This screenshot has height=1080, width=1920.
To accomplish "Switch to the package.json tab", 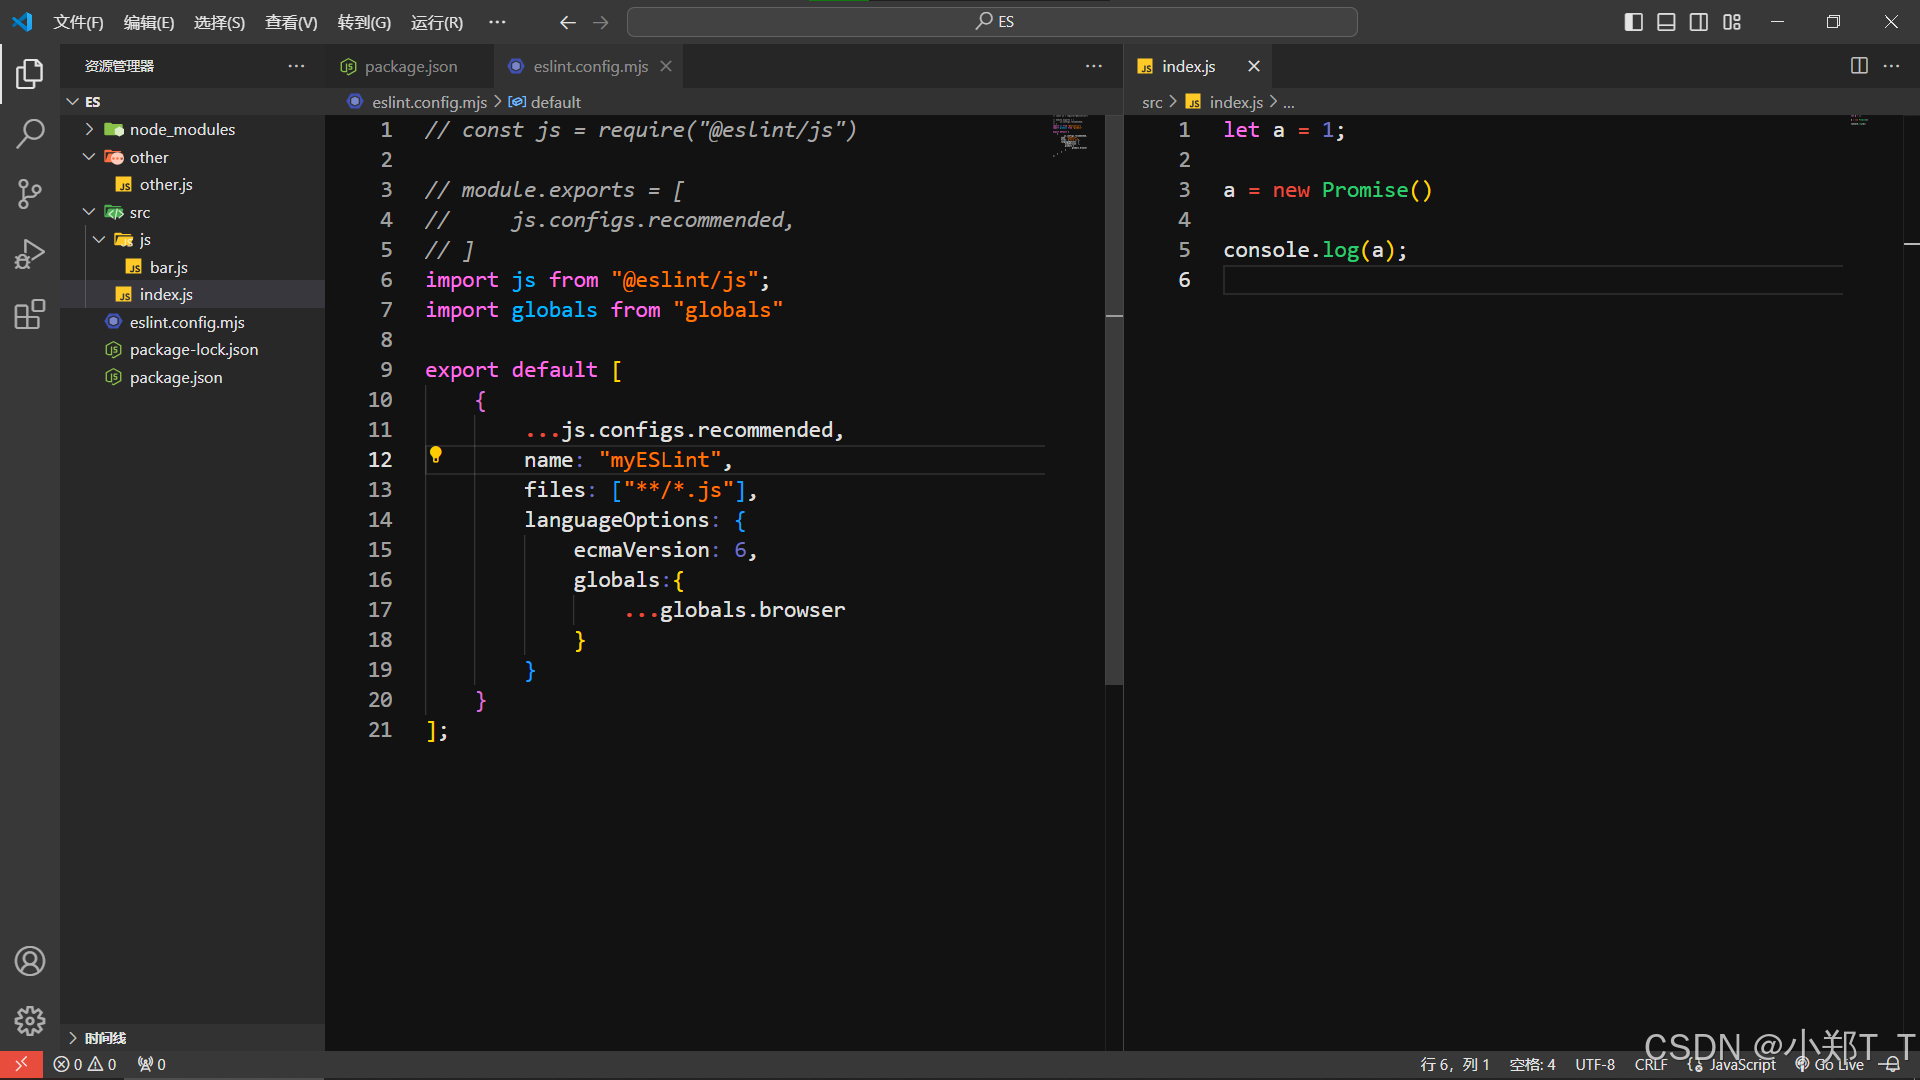I will click(x=410, y=66).
